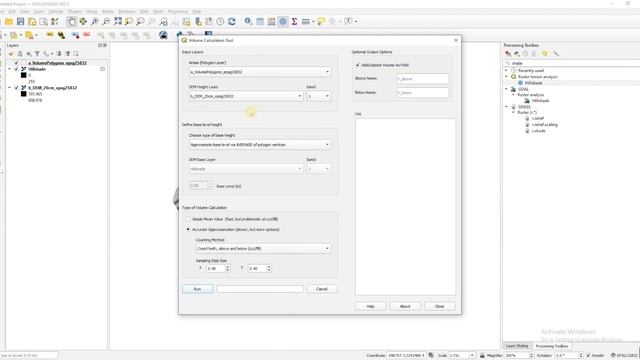Click Models icon in Processing Toolbox
The image size is (640, 360).
click(x=508, y=54)
